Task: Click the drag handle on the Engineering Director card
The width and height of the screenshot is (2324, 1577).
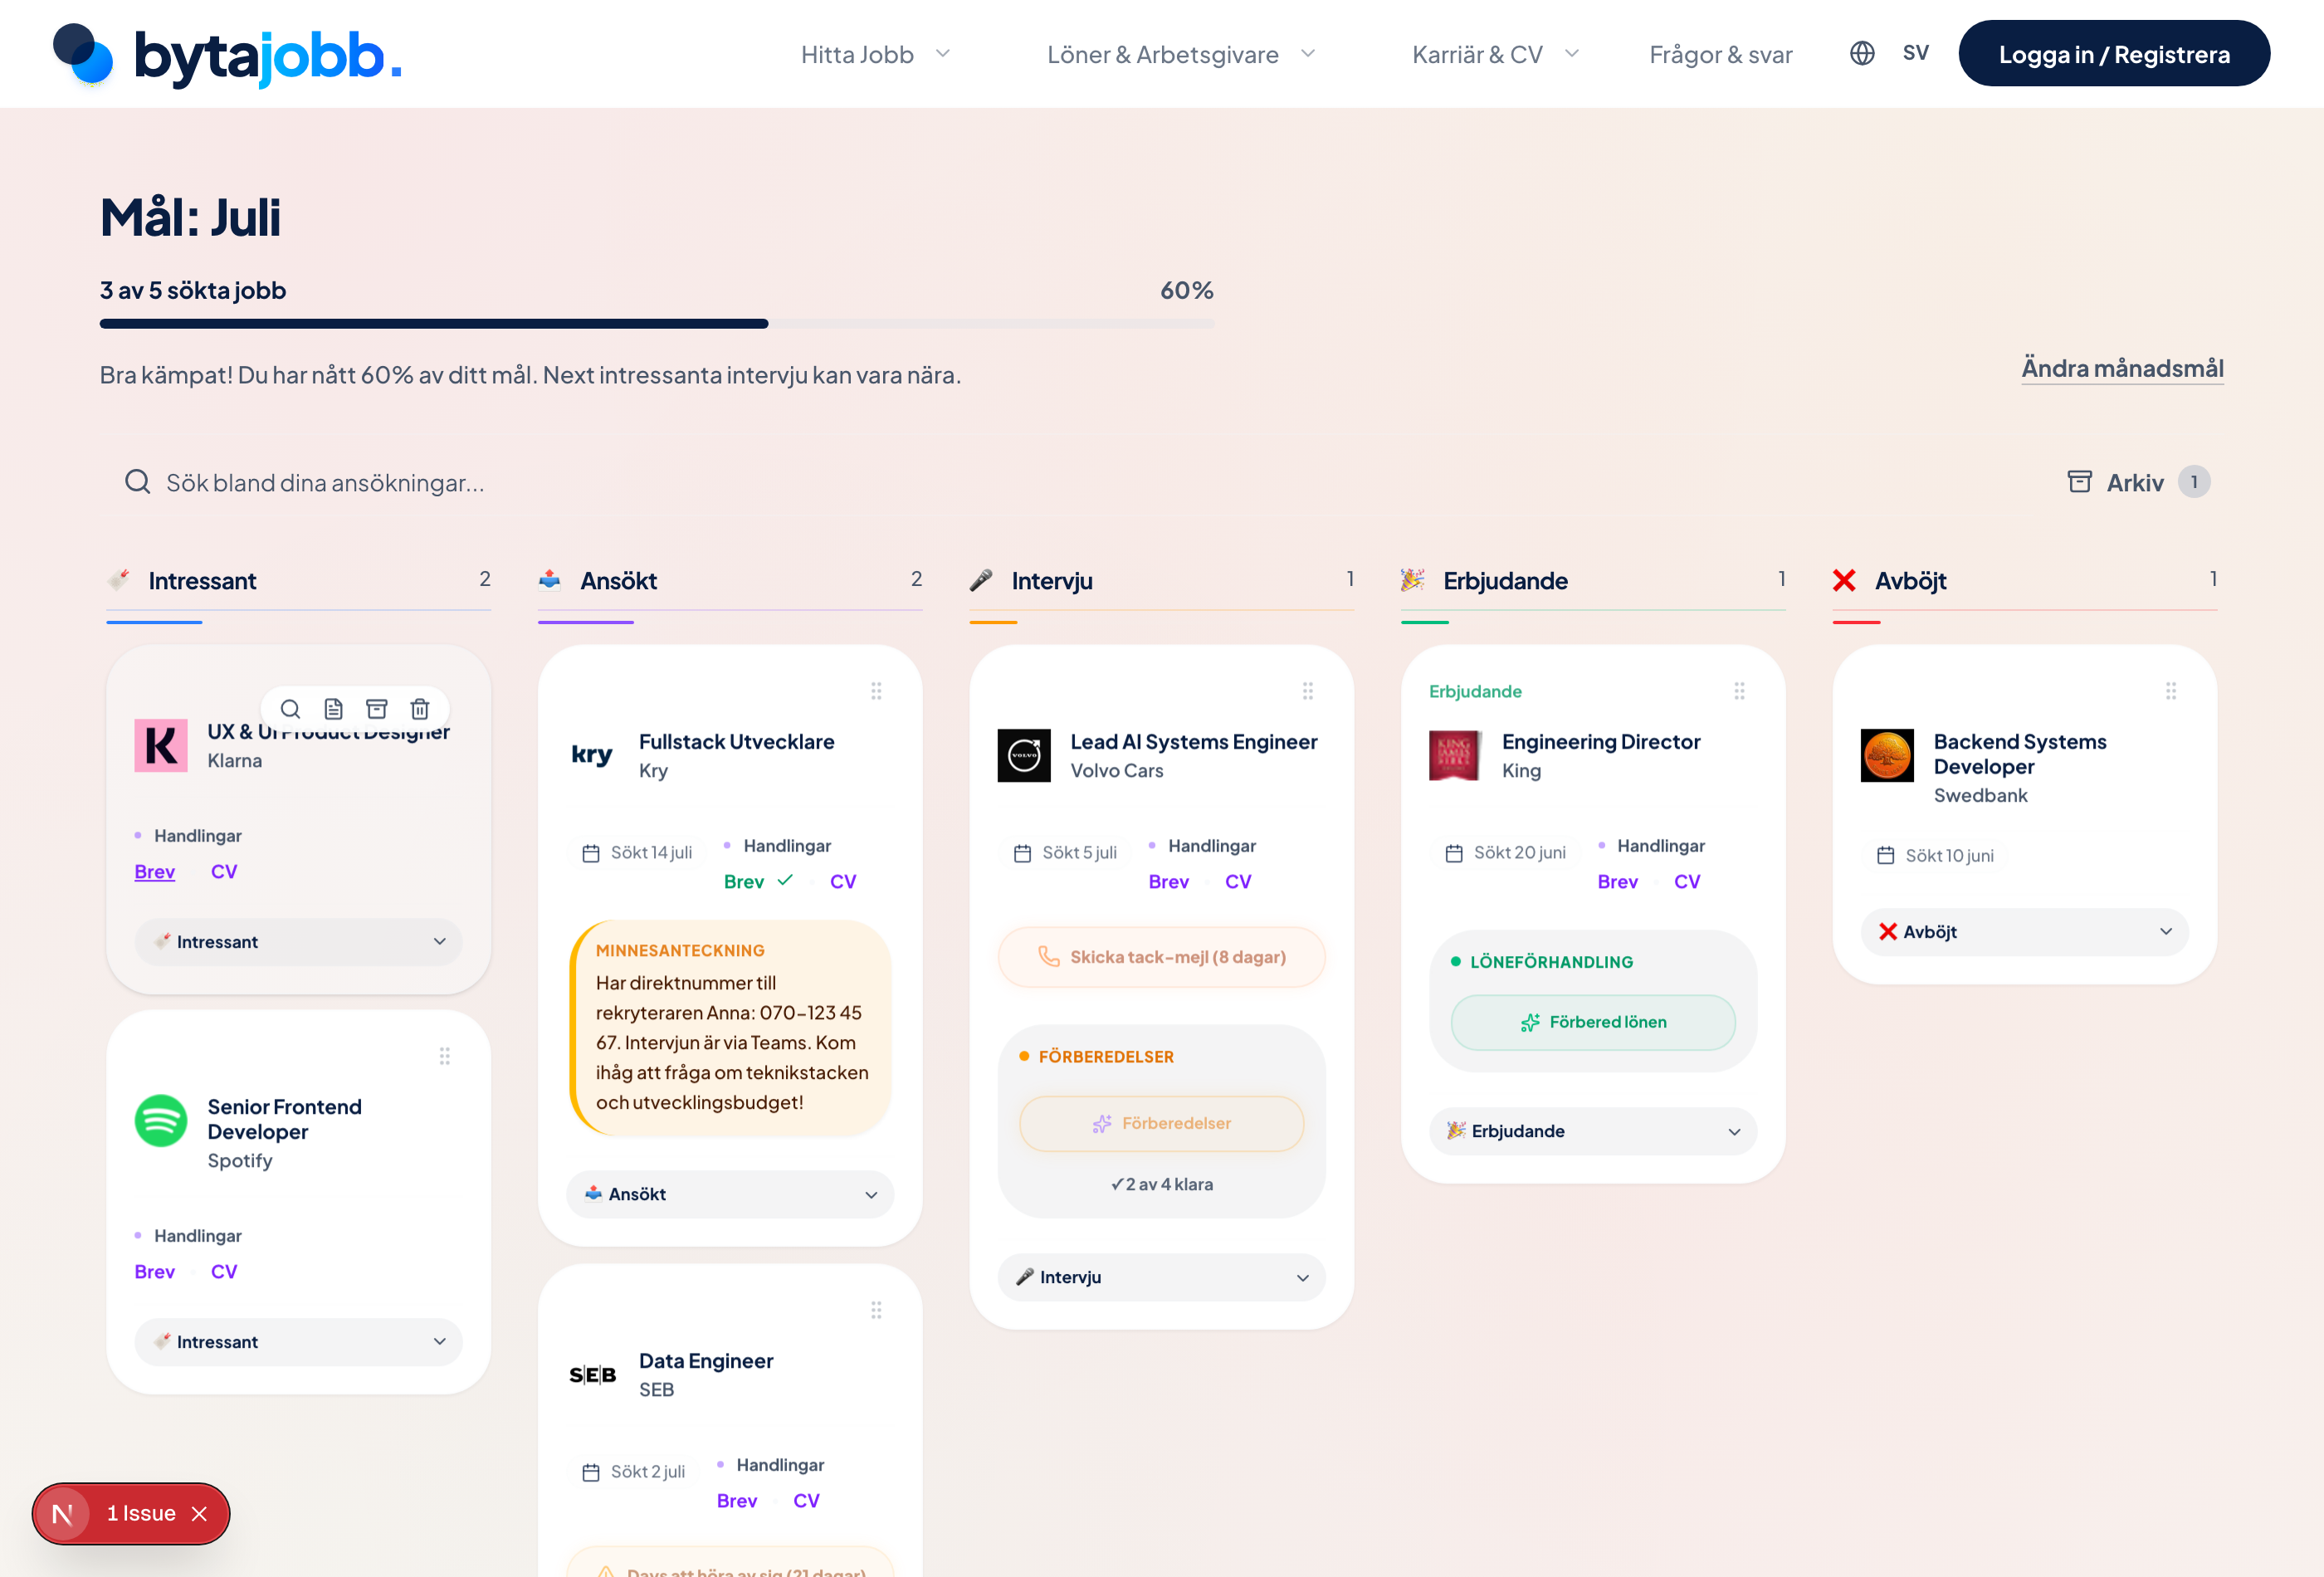Action: click(1739, 691)
